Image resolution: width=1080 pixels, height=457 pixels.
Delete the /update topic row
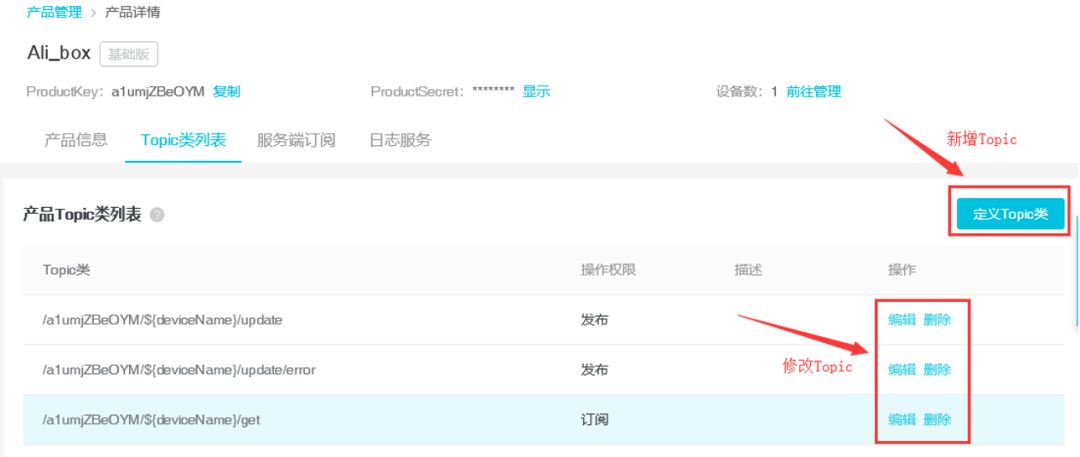tap(937, 320)
